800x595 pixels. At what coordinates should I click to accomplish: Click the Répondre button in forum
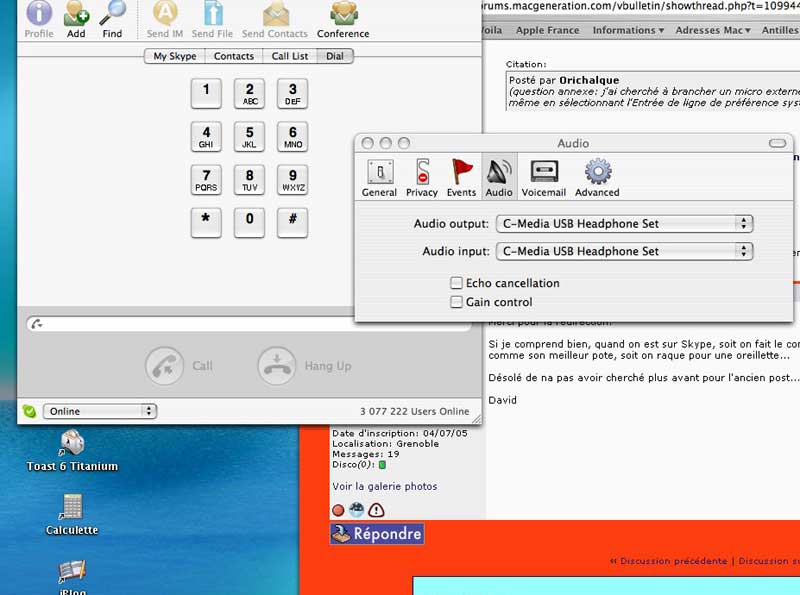377,534
